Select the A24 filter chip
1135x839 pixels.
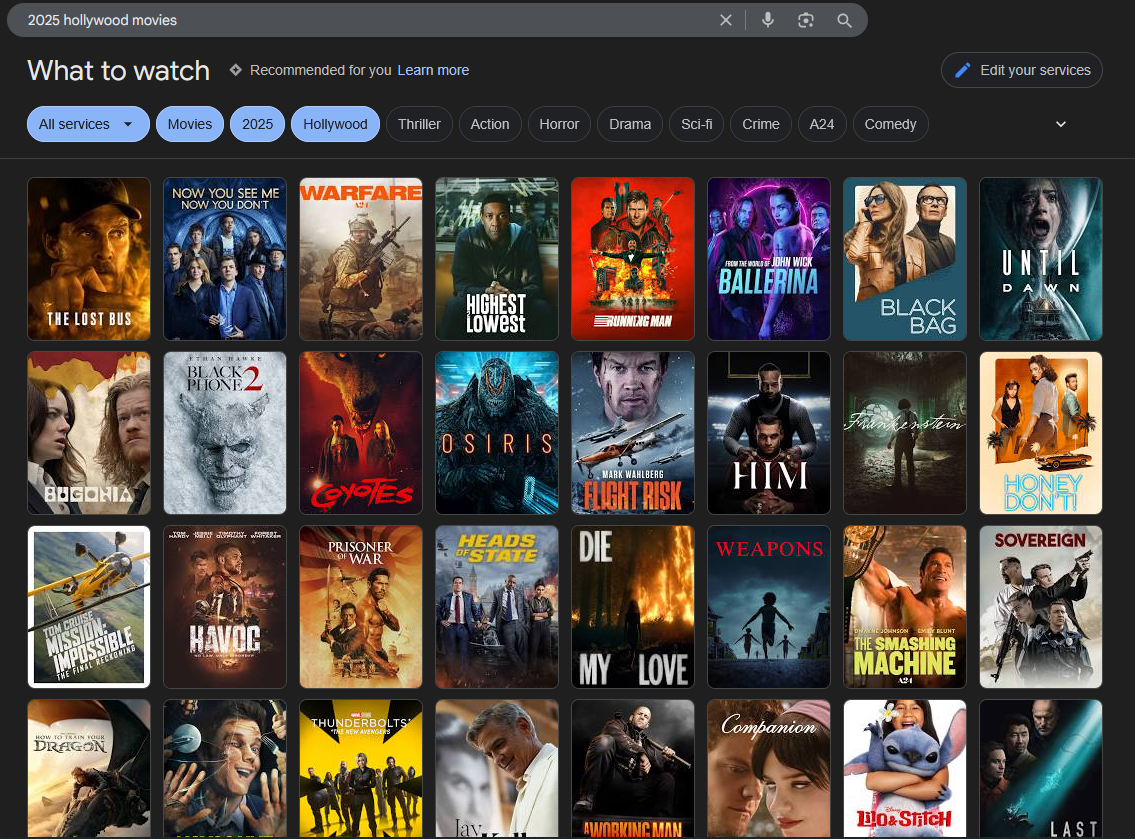click(822, 125)
